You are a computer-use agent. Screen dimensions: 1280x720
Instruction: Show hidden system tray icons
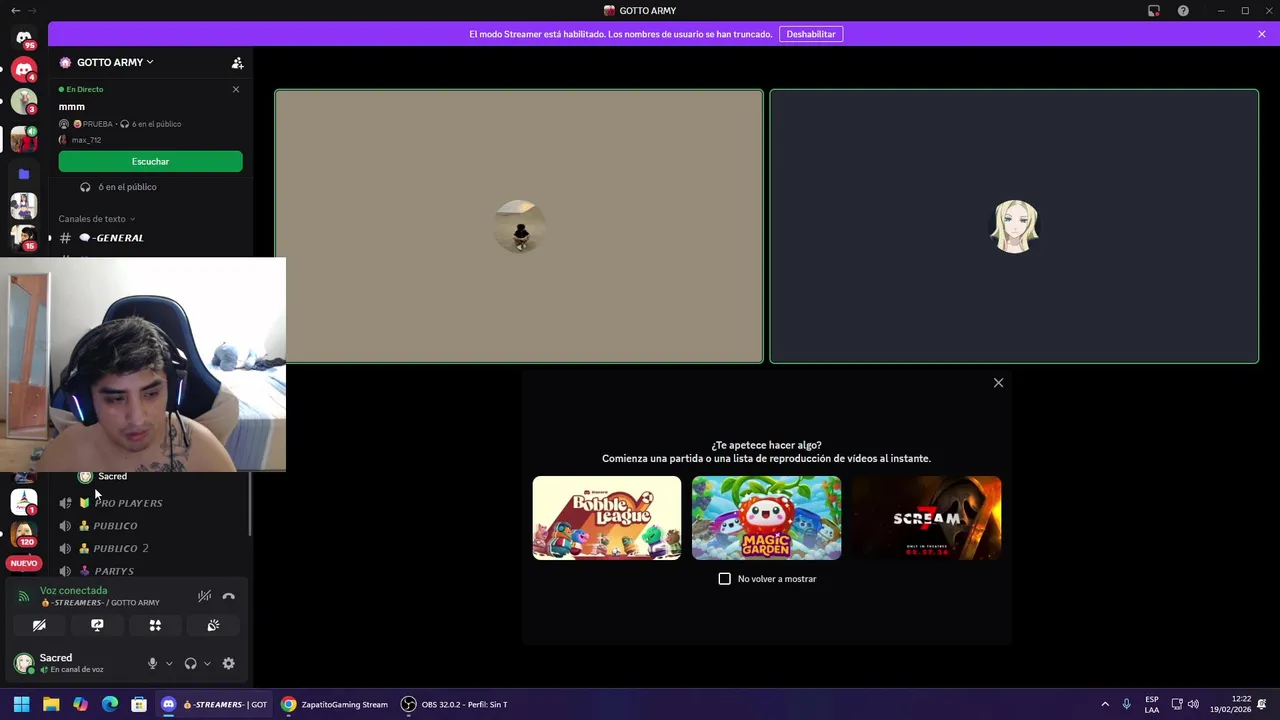1105,704
